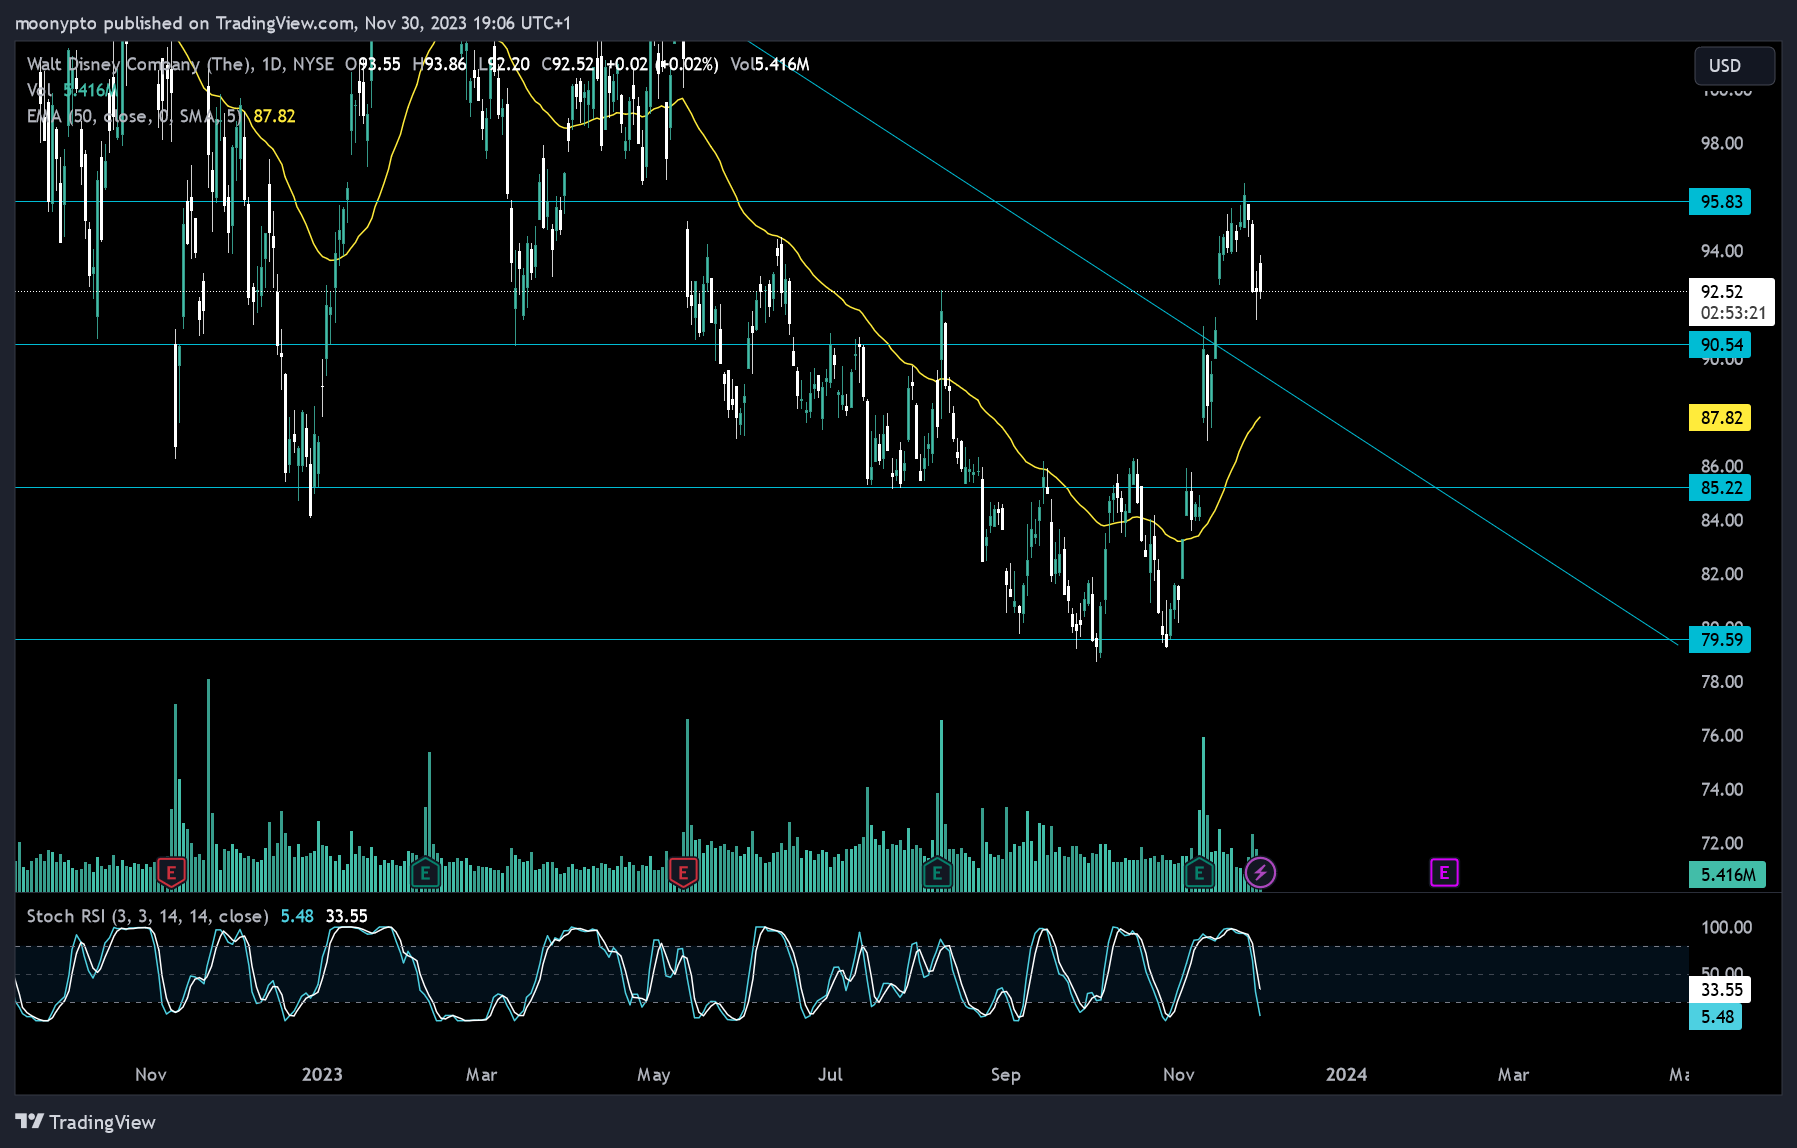Click the upcoming purple earnings marker in 2024
1797x1148 pixels.
pyautogui.click(x=1444, y=873)
